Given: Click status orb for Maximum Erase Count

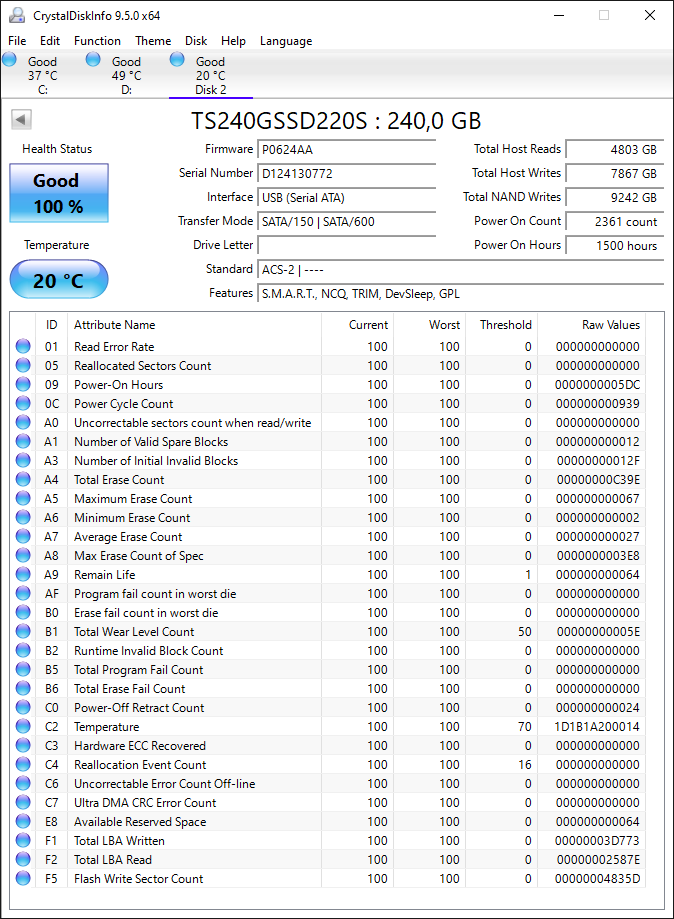Looking at the screenshot, I should click(x=23, y=498).
